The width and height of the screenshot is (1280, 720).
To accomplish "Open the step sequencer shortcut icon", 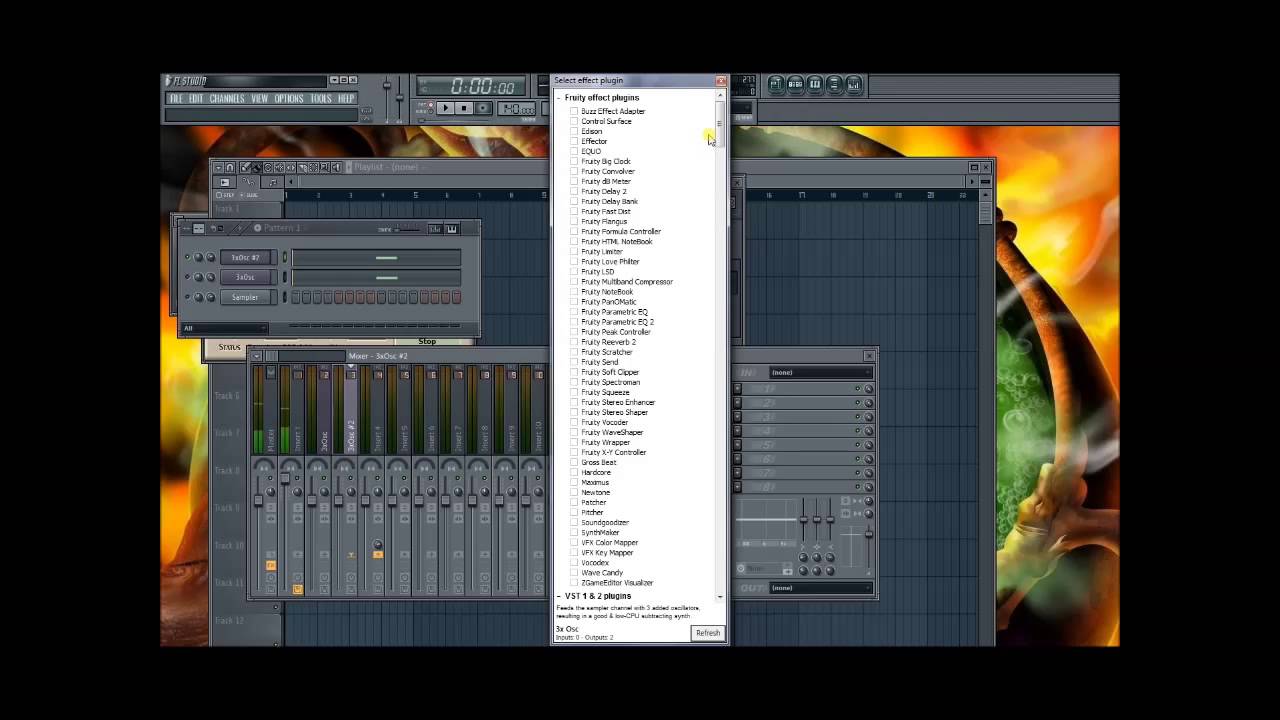I will (796, 85).
